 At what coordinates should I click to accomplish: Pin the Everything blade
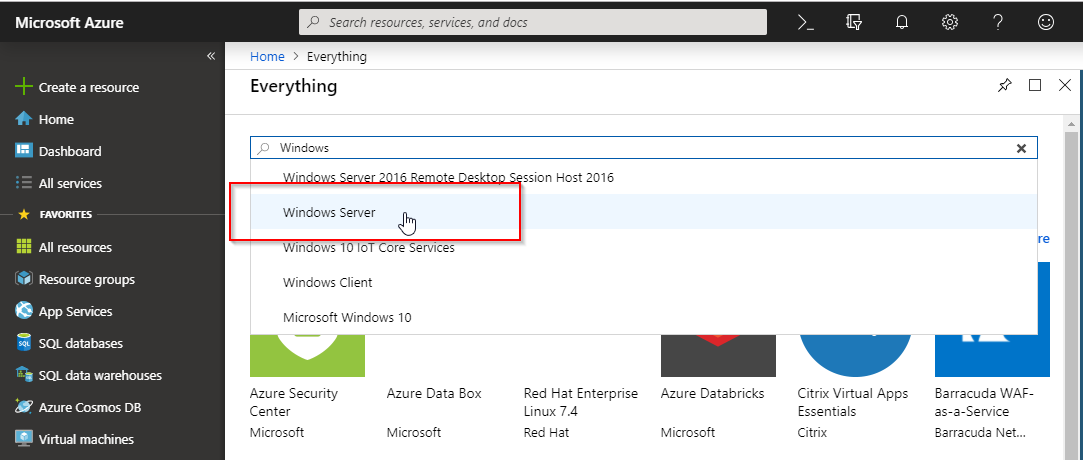(x=1004, y=86)
